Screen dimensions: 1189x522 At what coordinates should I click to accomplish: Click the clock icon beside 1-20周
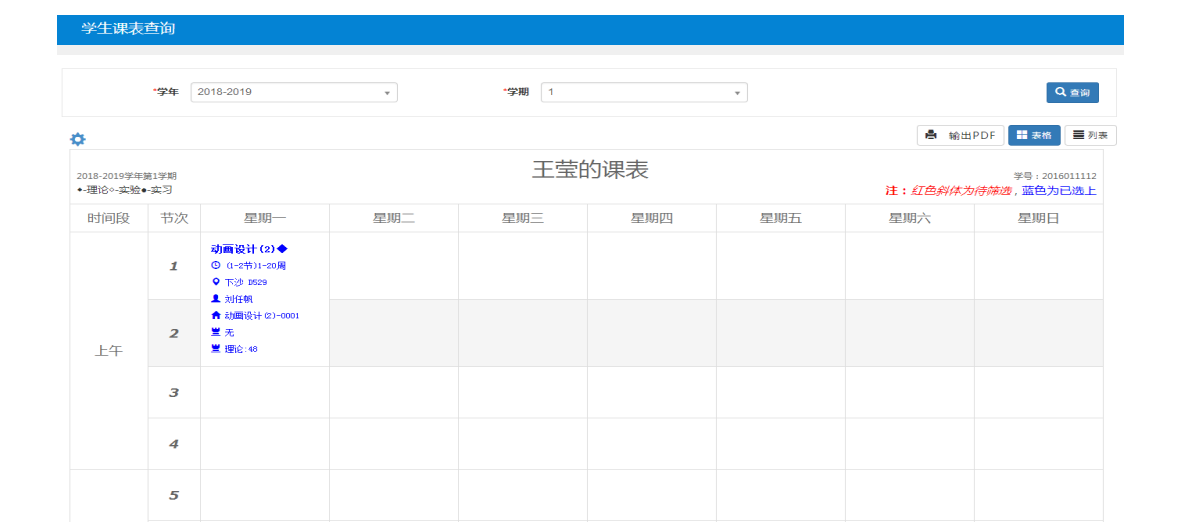(215, 266)
